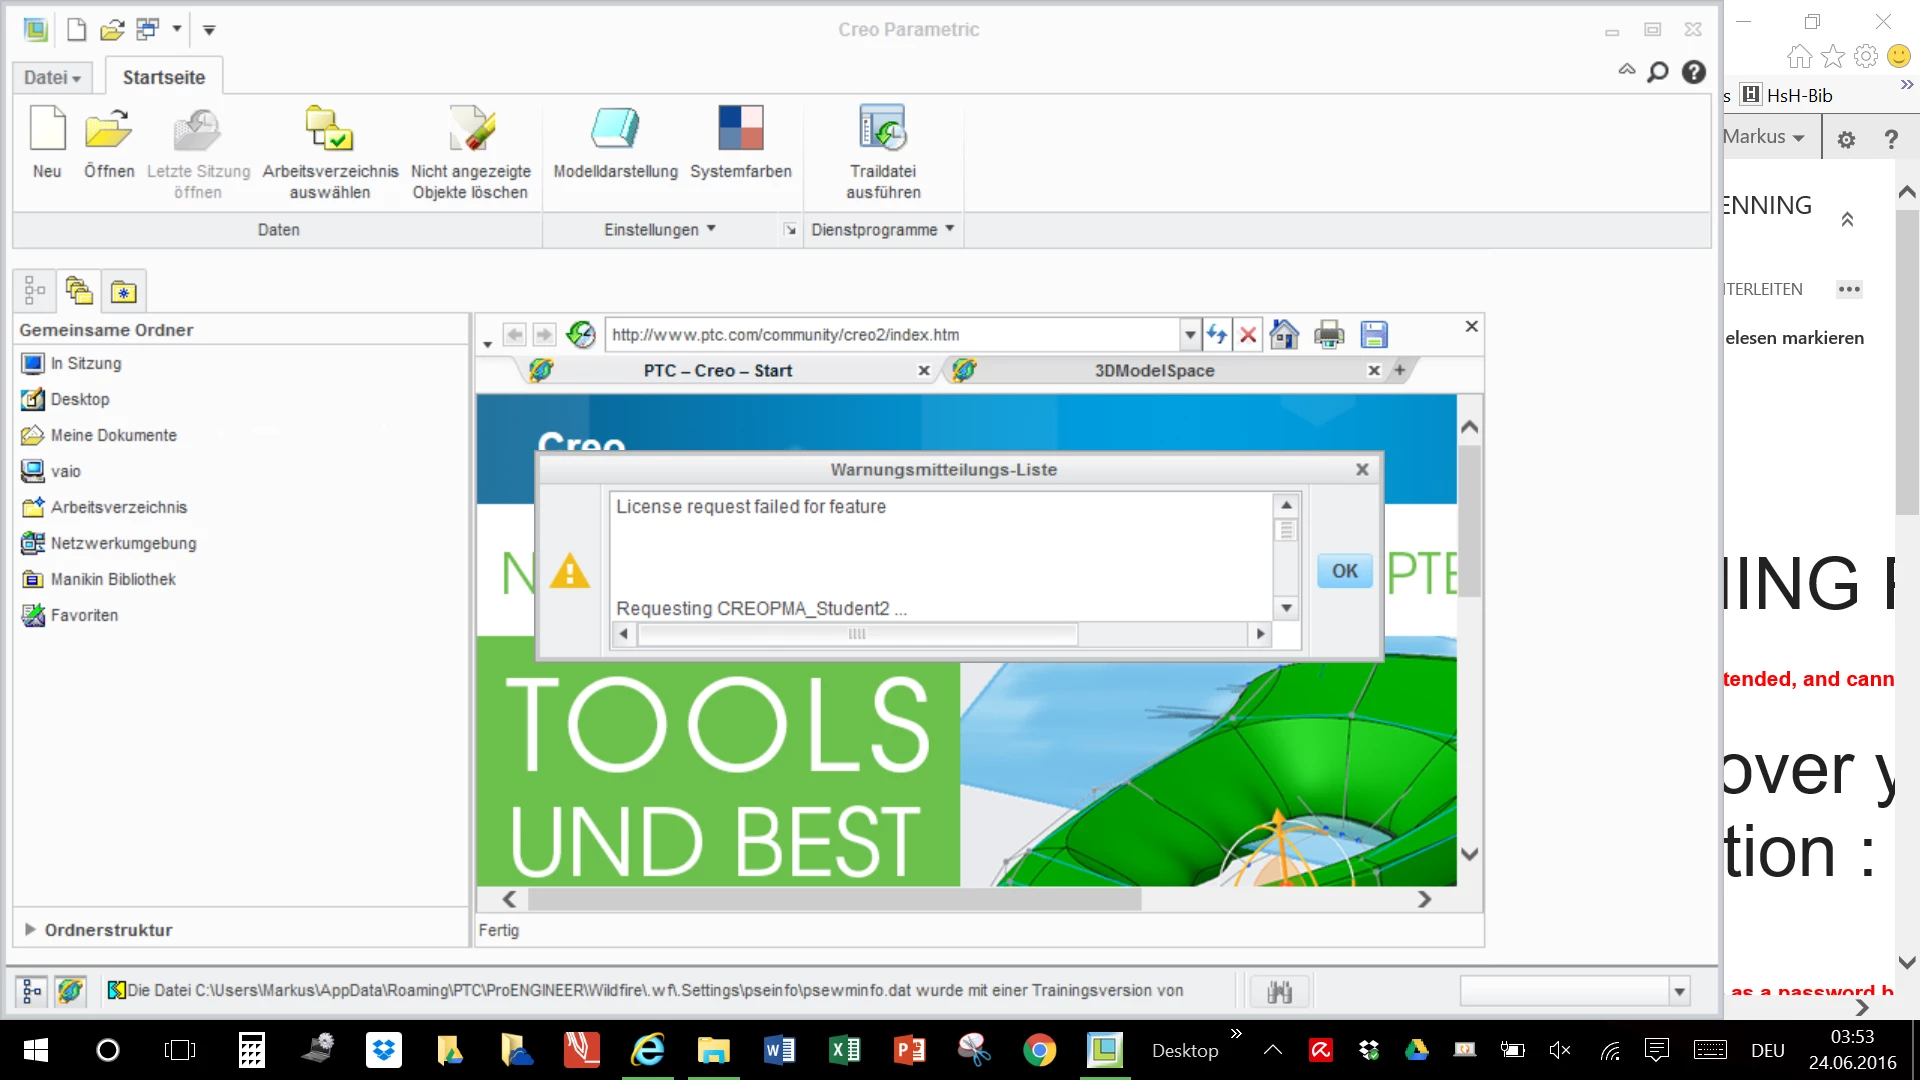Screen dimensions: 1920x1080
Task: Toggle browser display icon in status bar
Action: click(x=70, y=991)
